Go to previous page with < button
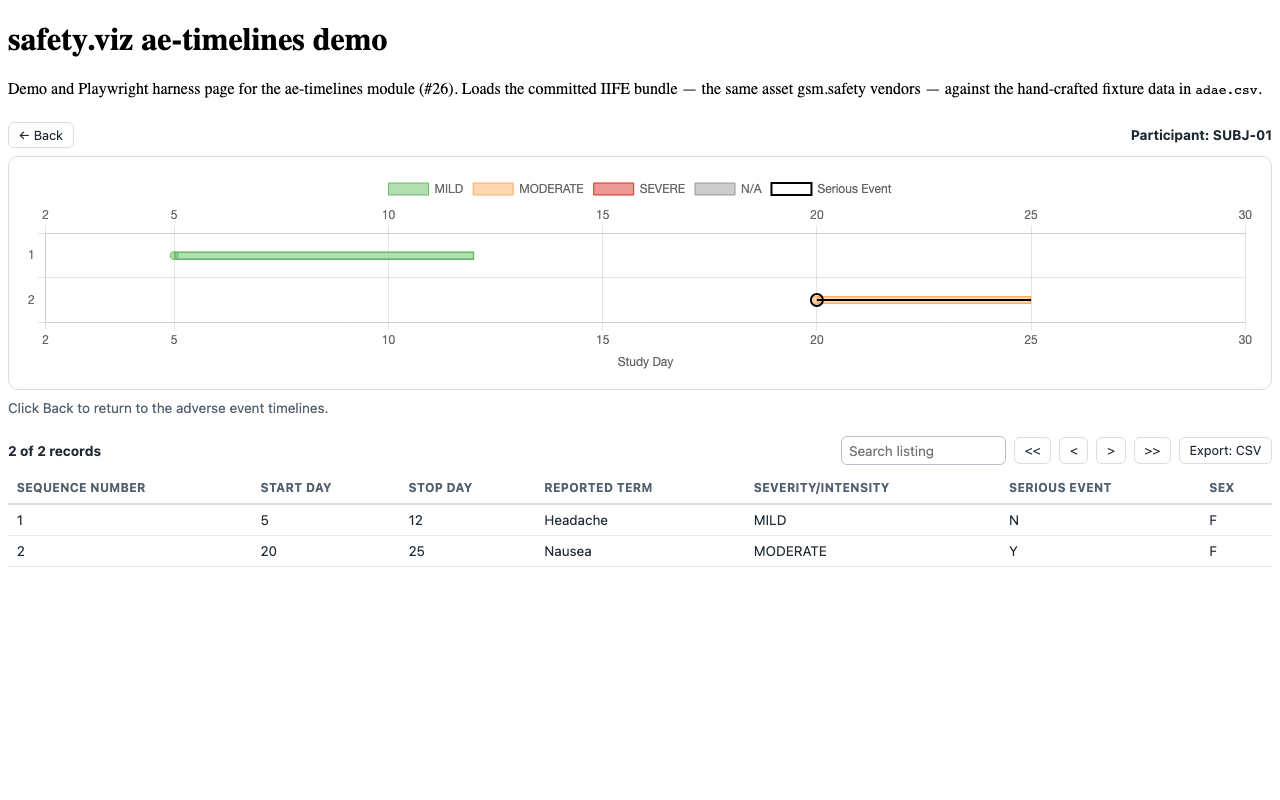 click(x=1073, y=451)
